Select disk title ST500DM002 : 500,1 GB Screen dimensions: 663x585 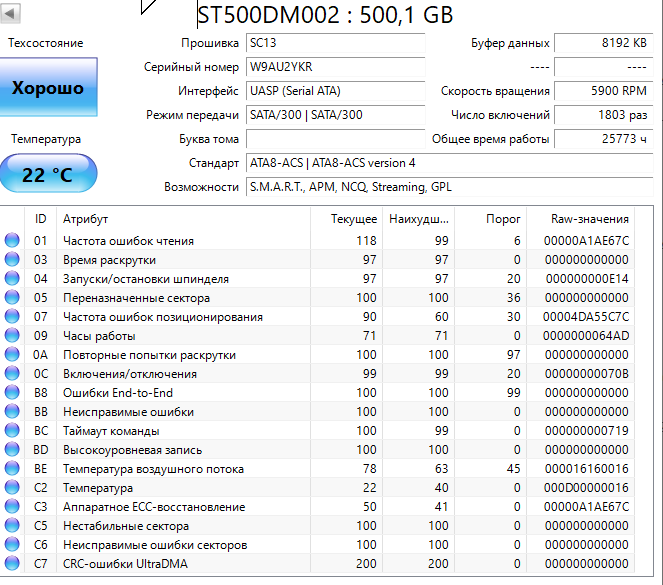(325, 14)
